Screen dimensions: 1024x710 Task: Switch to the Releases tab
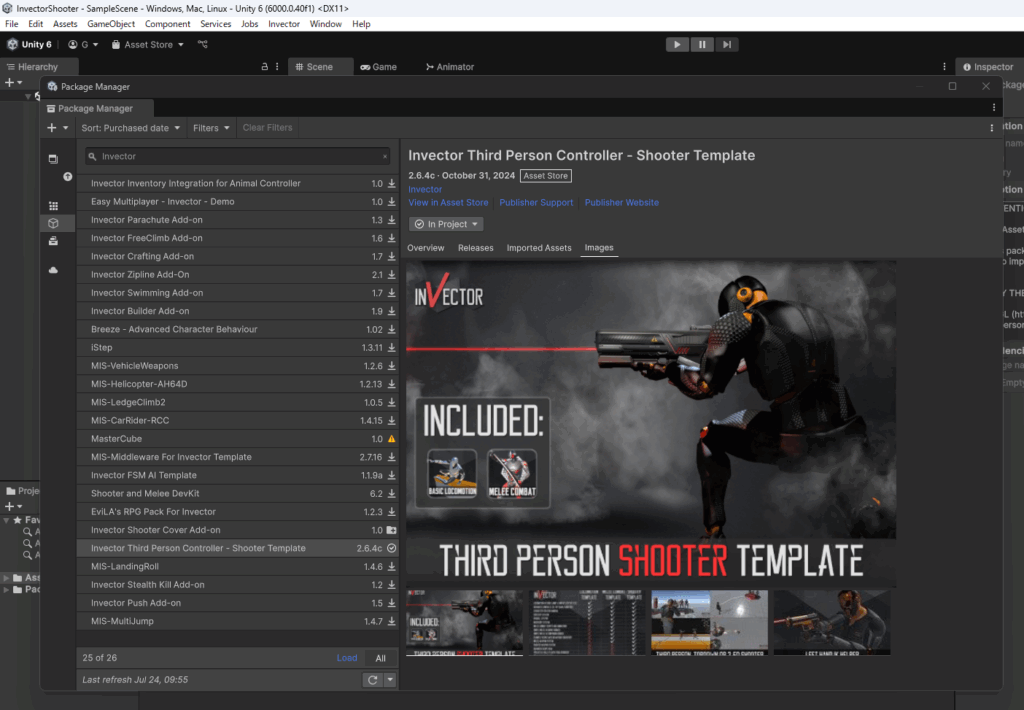pos(475,248)
